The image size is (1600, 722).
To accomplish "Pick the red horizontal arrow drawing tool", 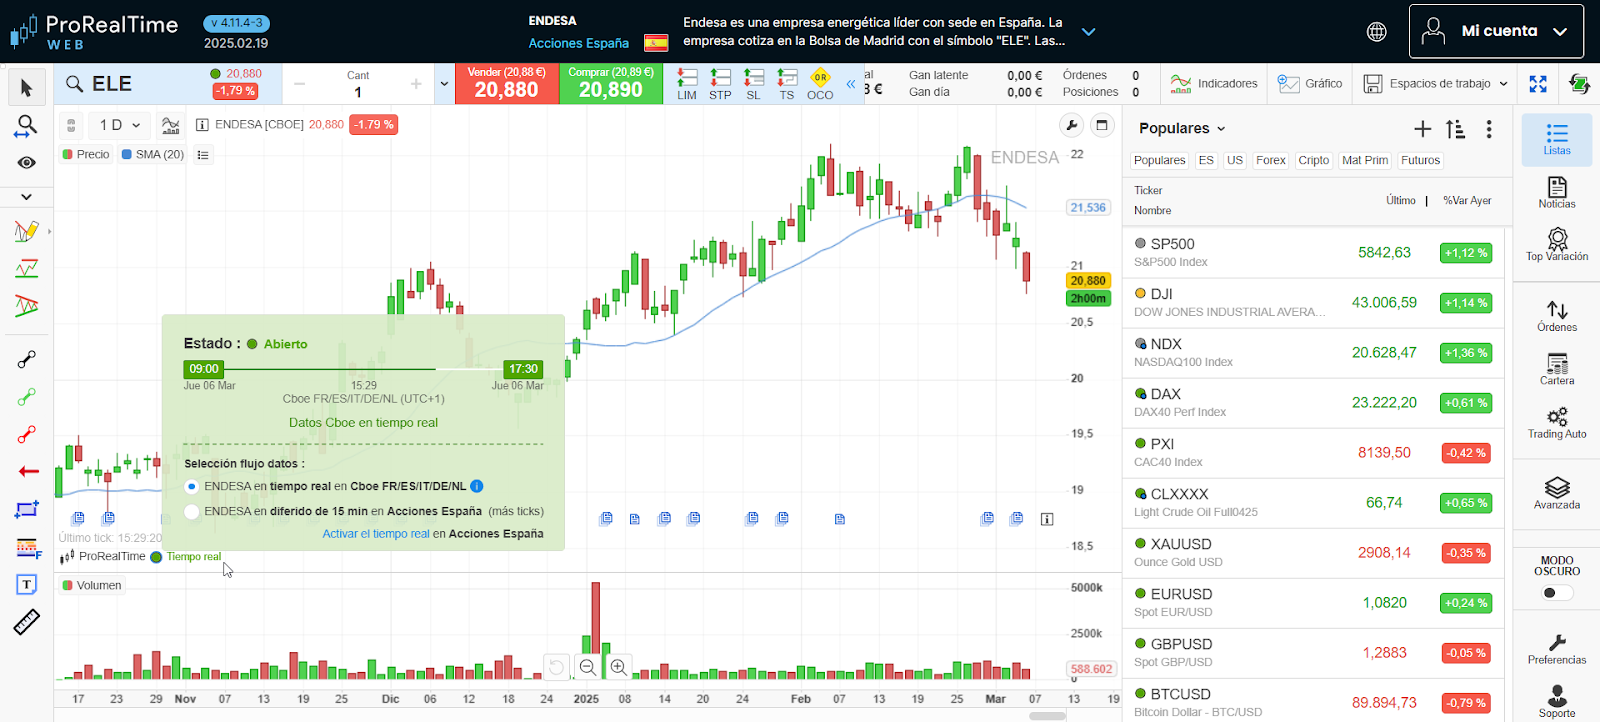I will click(x=28, y=471).
